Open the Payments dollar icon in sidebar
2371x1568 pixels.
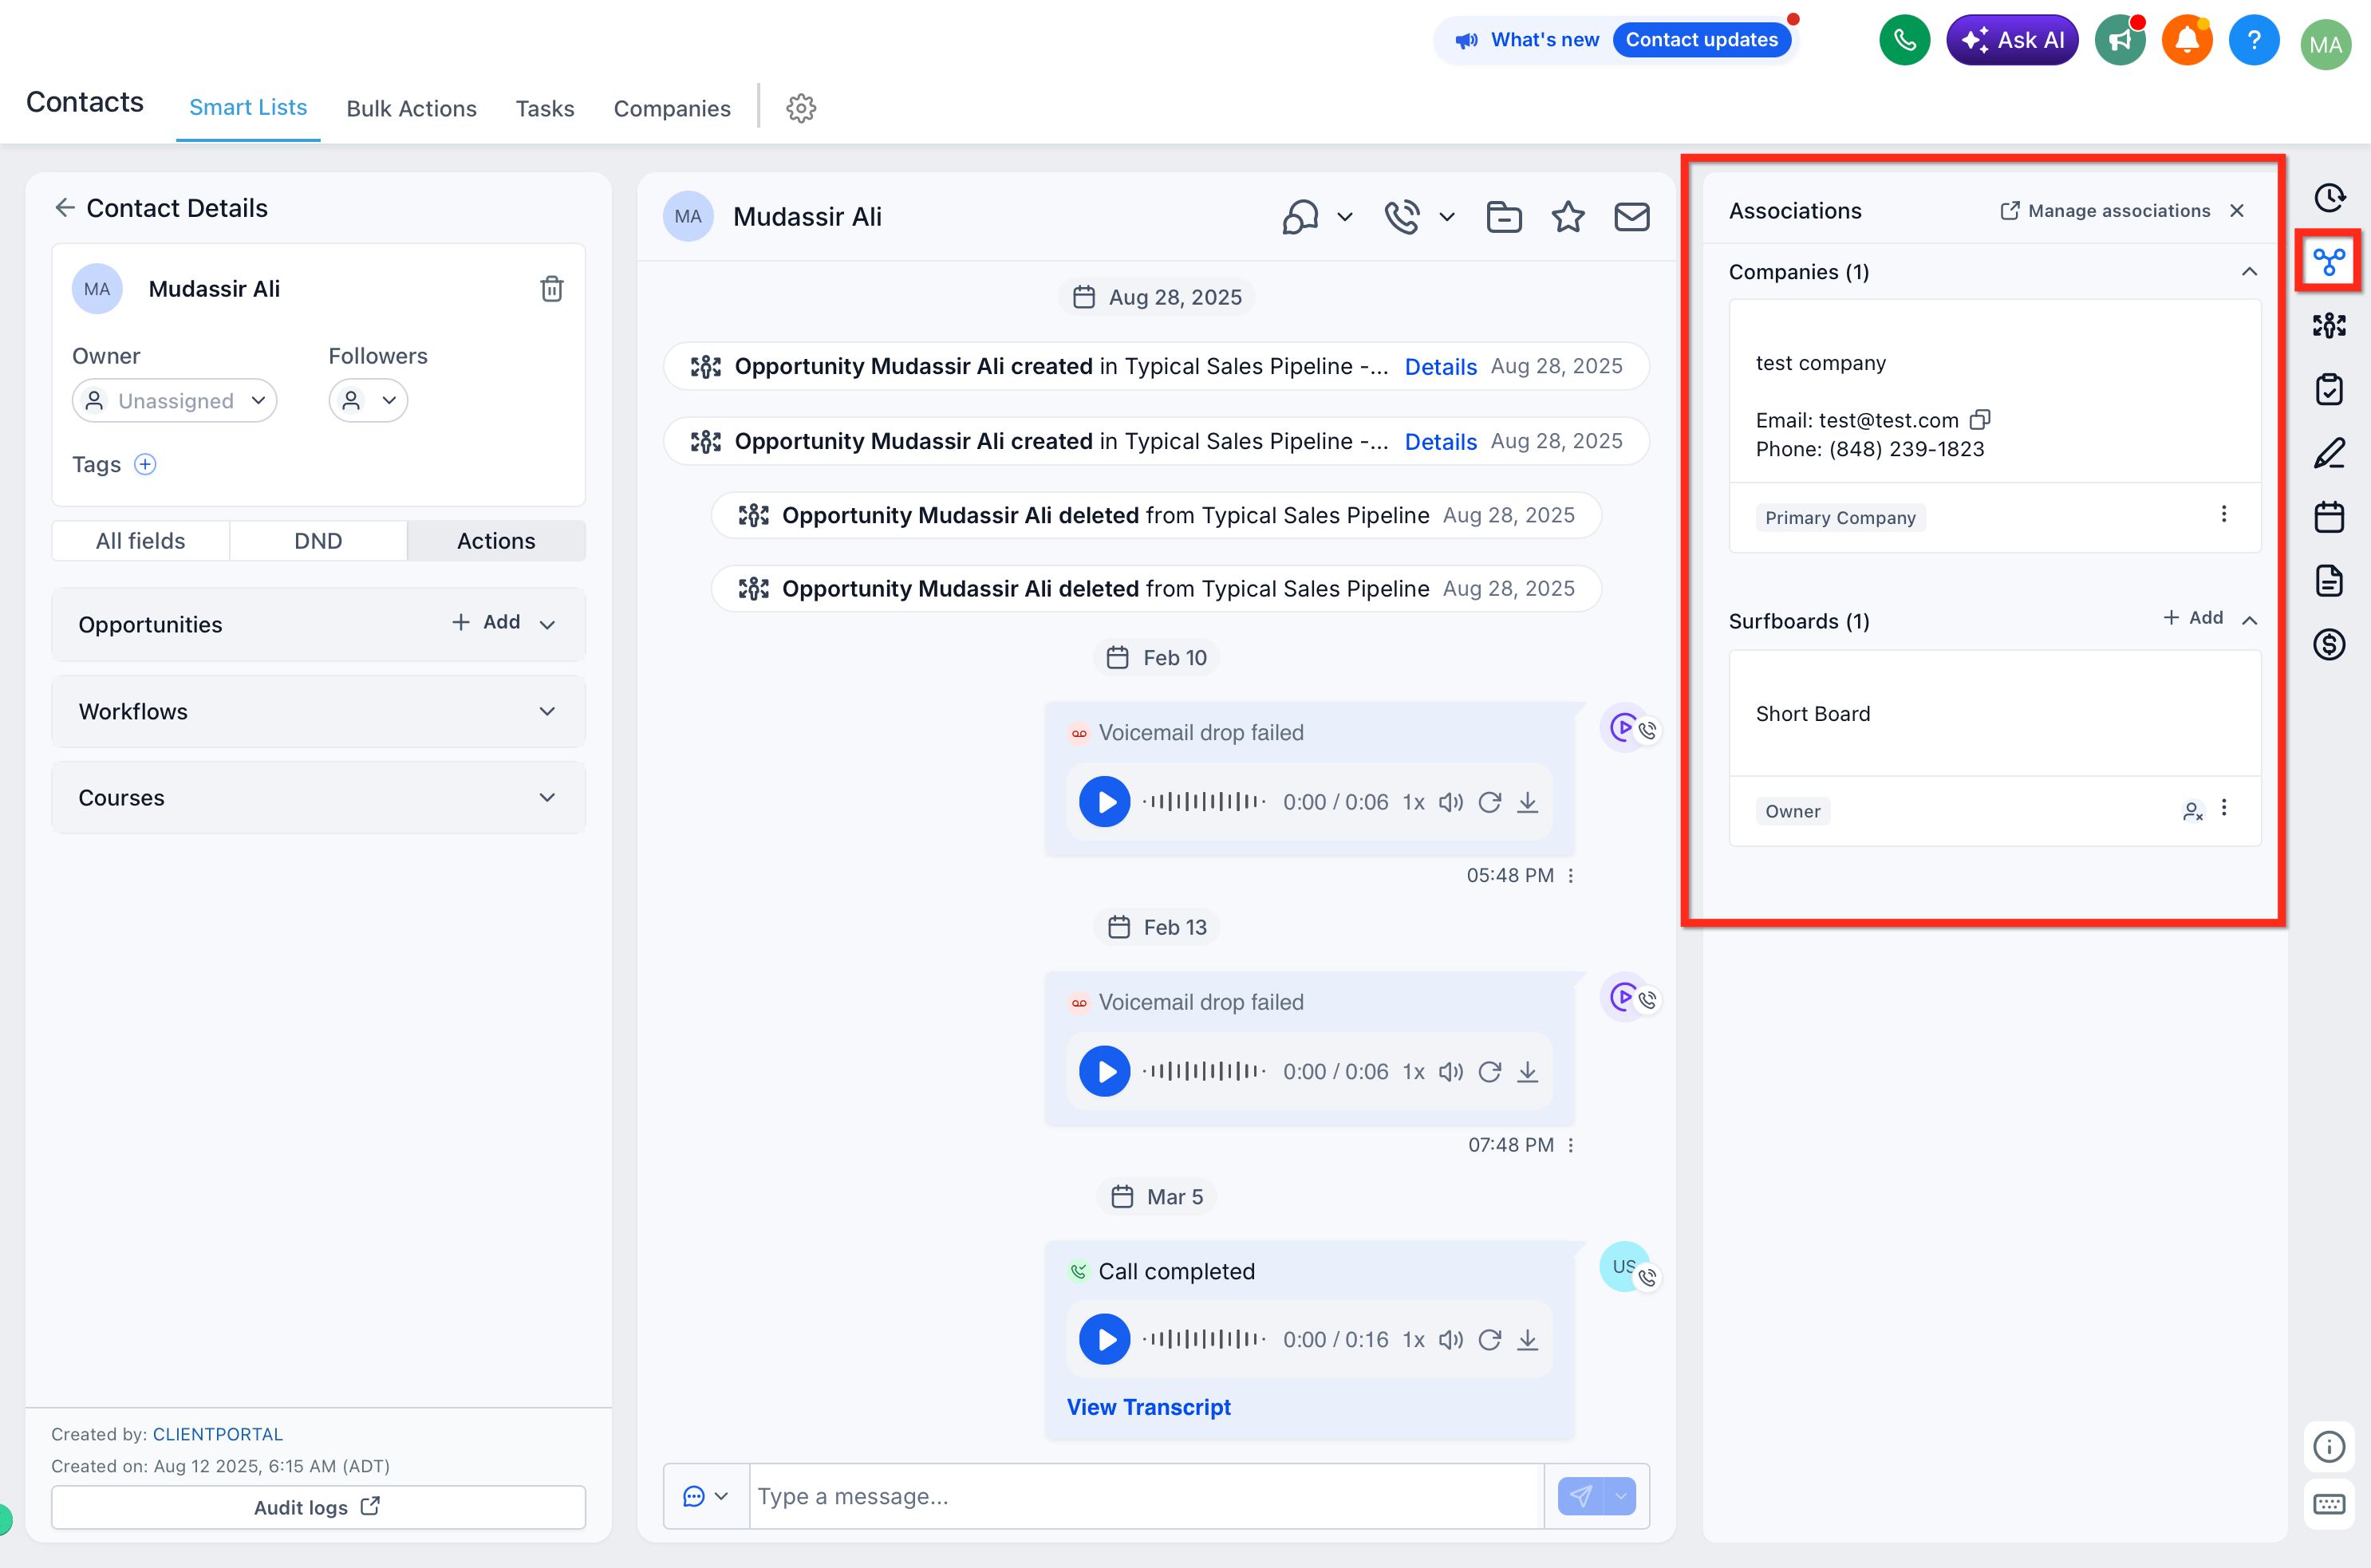(2328, 644)
